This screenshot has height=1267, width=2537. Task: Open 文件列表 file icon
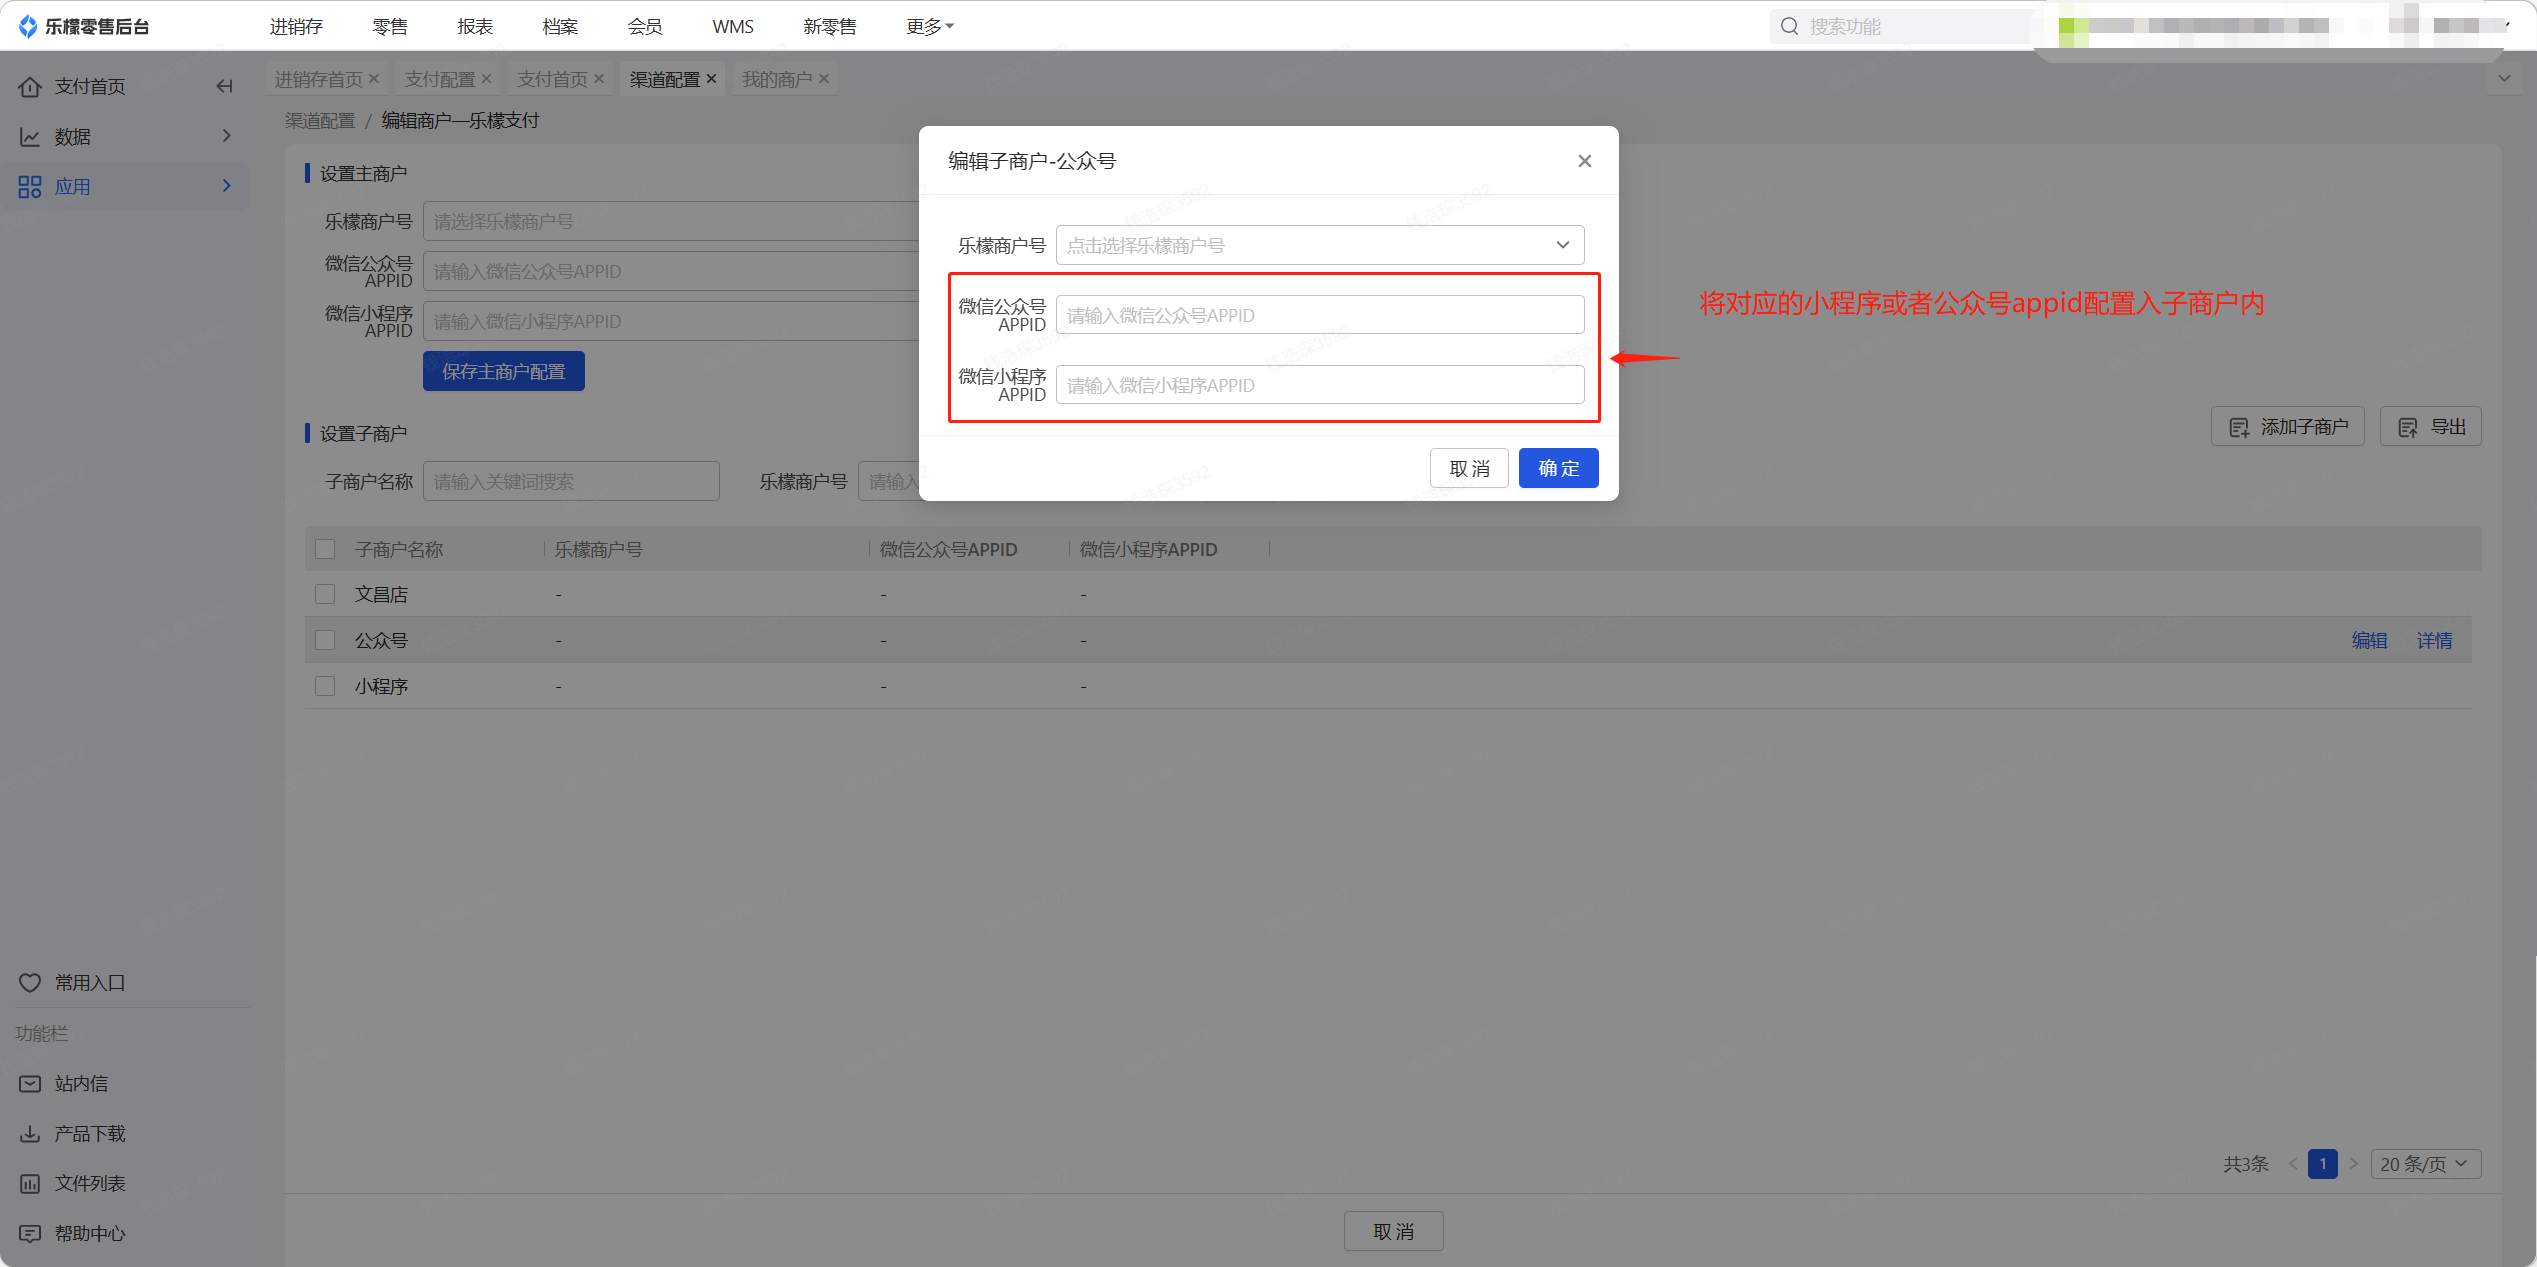point(30,1184)
